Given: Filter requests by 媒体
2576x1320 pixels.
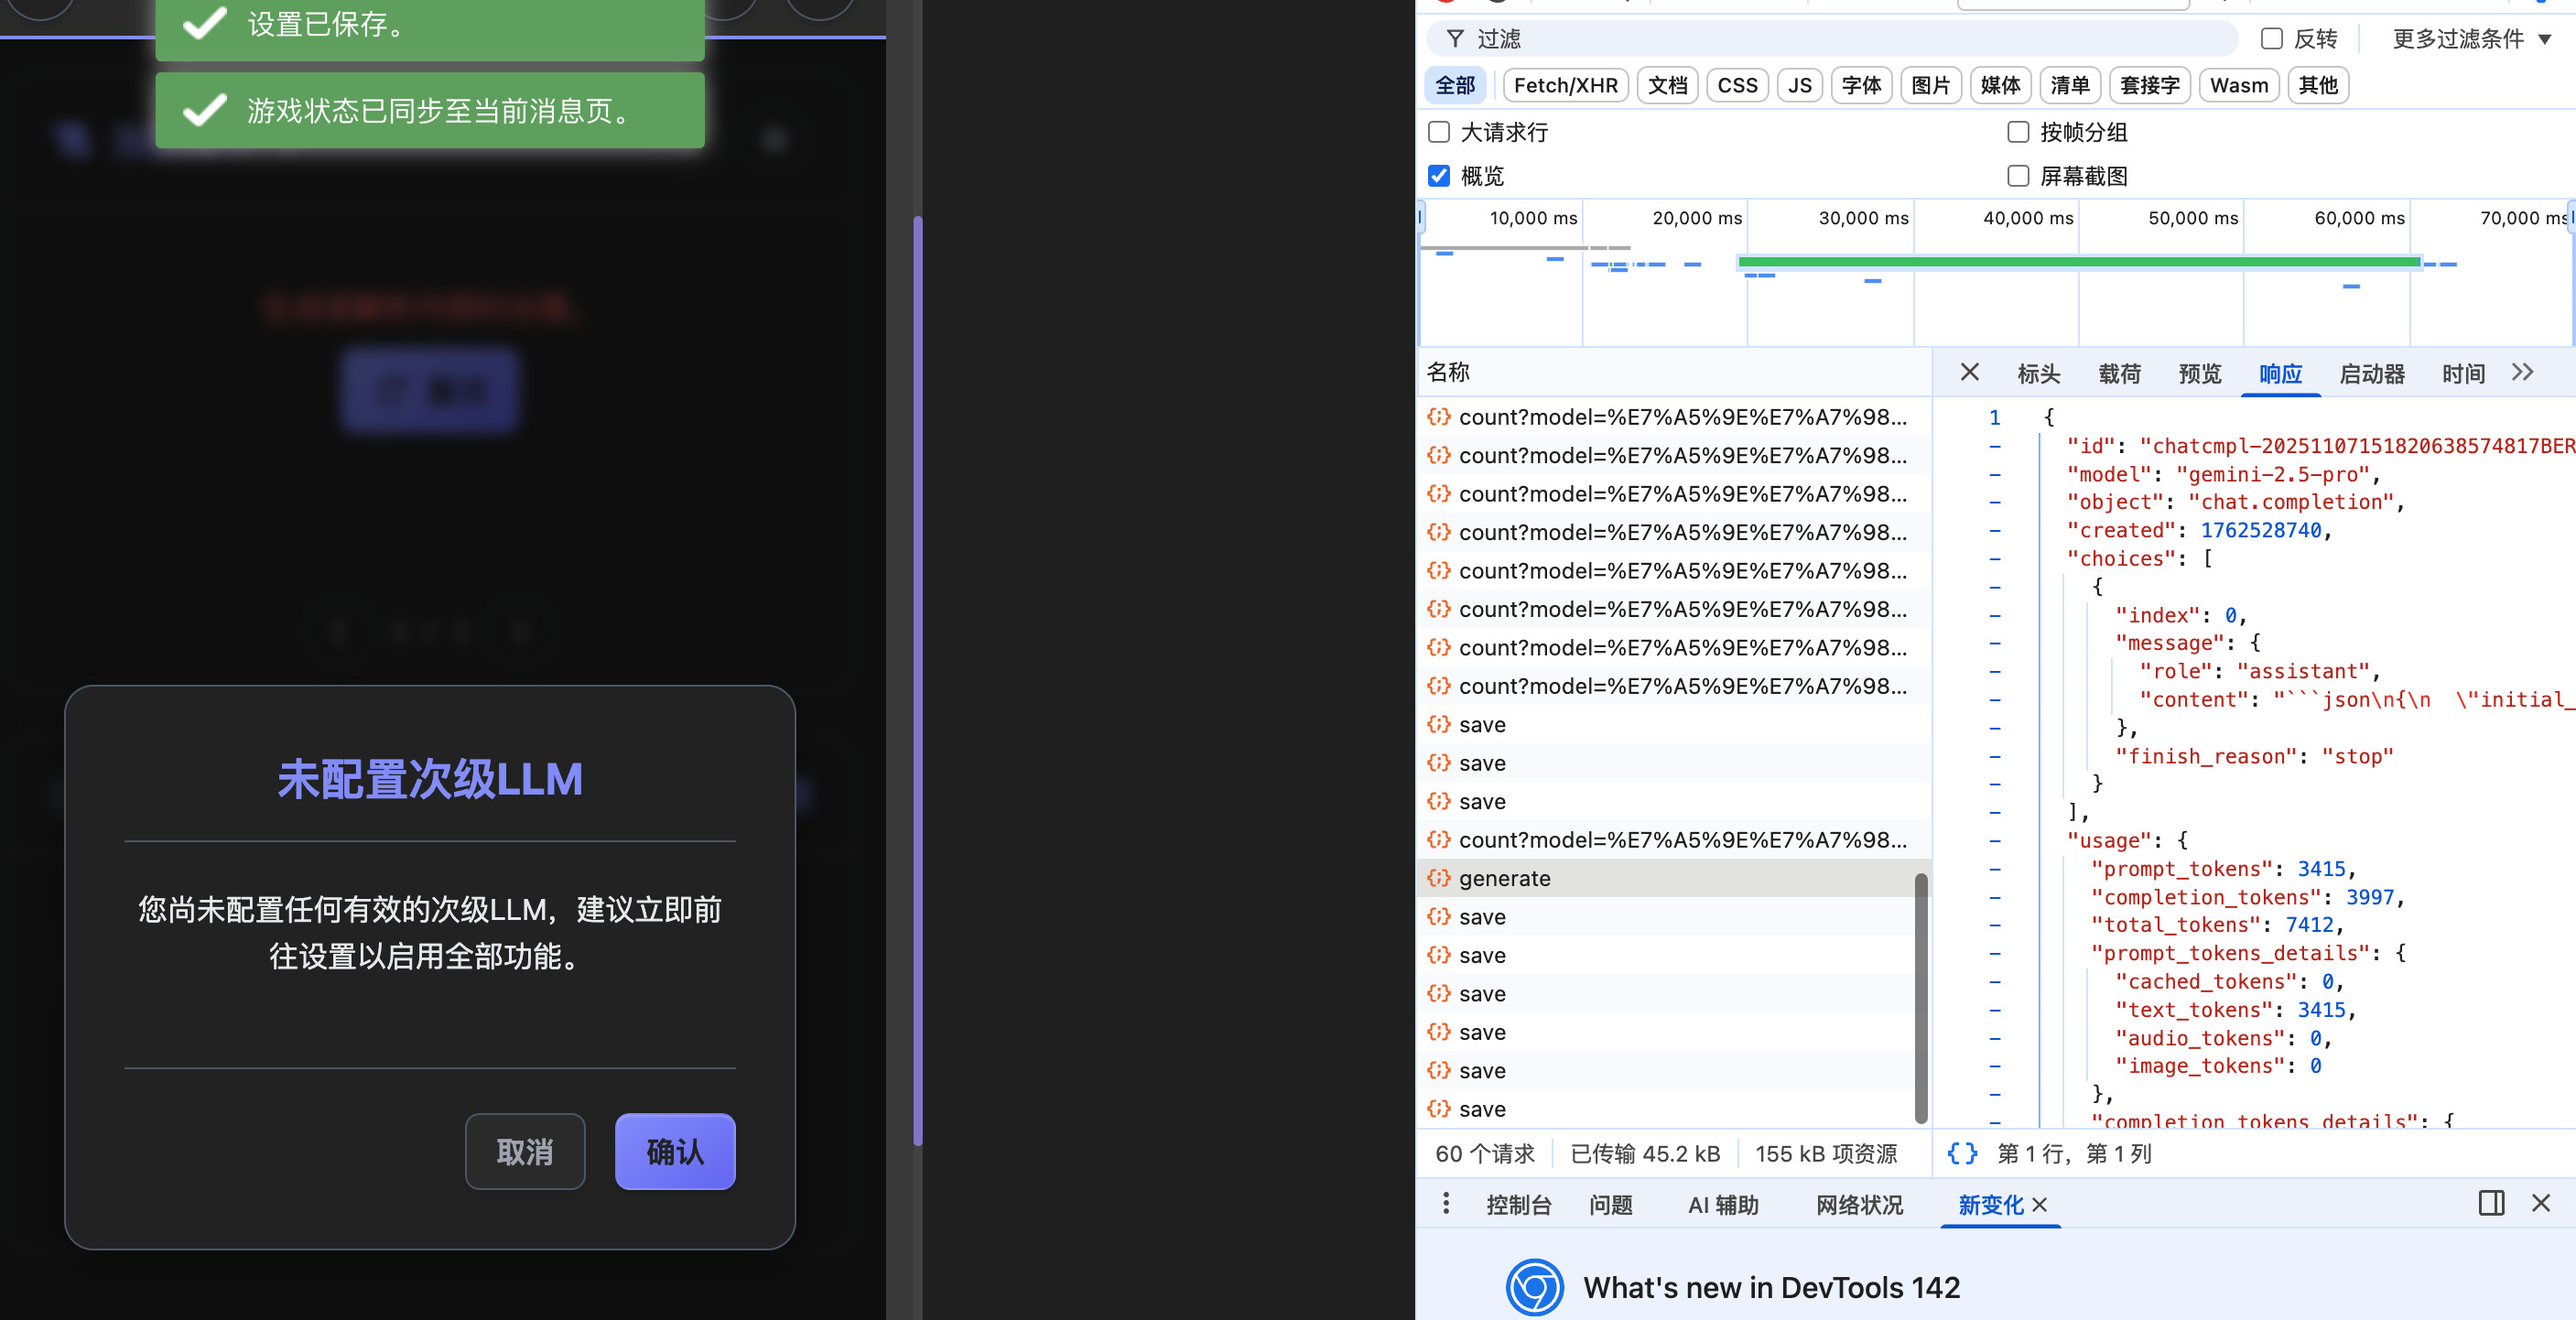Looking at the screenshot, I should pyautogui.click(x=2000, y=85).
